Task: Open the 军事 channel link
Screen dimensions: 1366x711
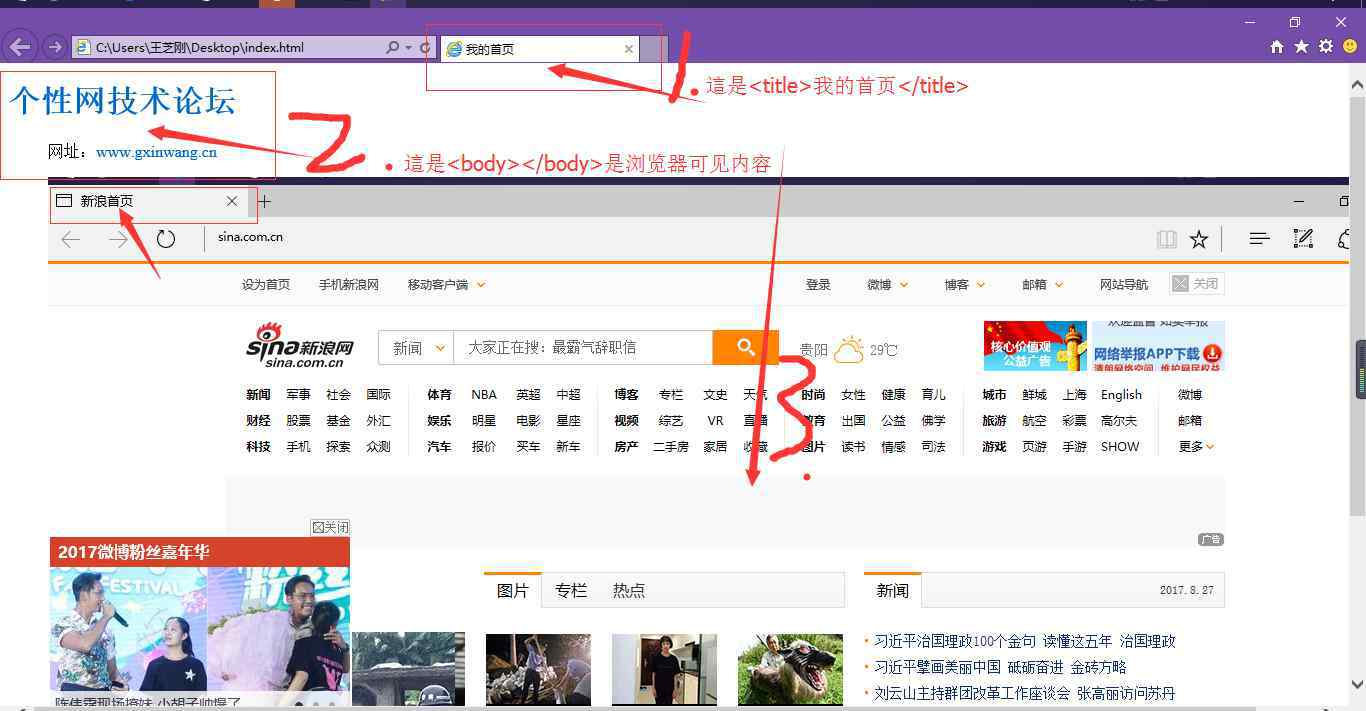Action: click(298, 394)
